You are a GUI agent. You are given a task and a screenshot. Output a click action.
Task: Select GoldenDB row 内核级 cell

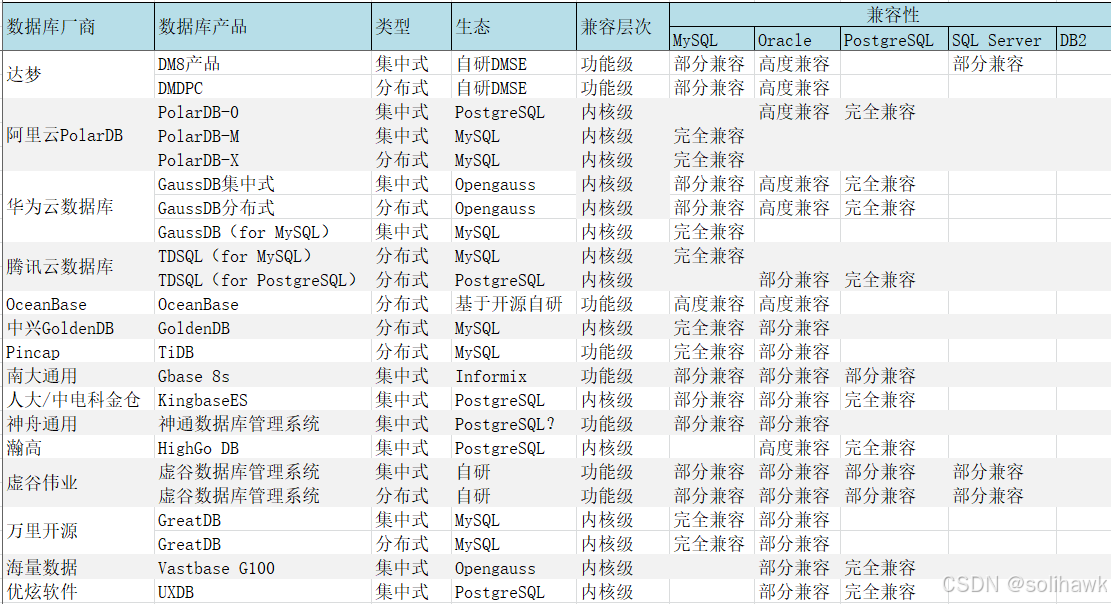(x=623, y=328)
